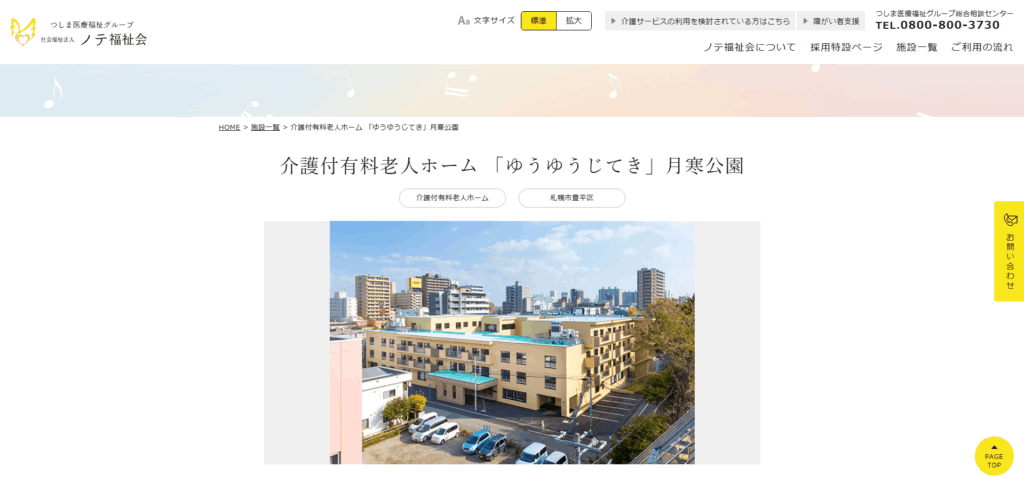1024x483 pixels.
Task: Click the facility building photo
Action: click(512, 343)
